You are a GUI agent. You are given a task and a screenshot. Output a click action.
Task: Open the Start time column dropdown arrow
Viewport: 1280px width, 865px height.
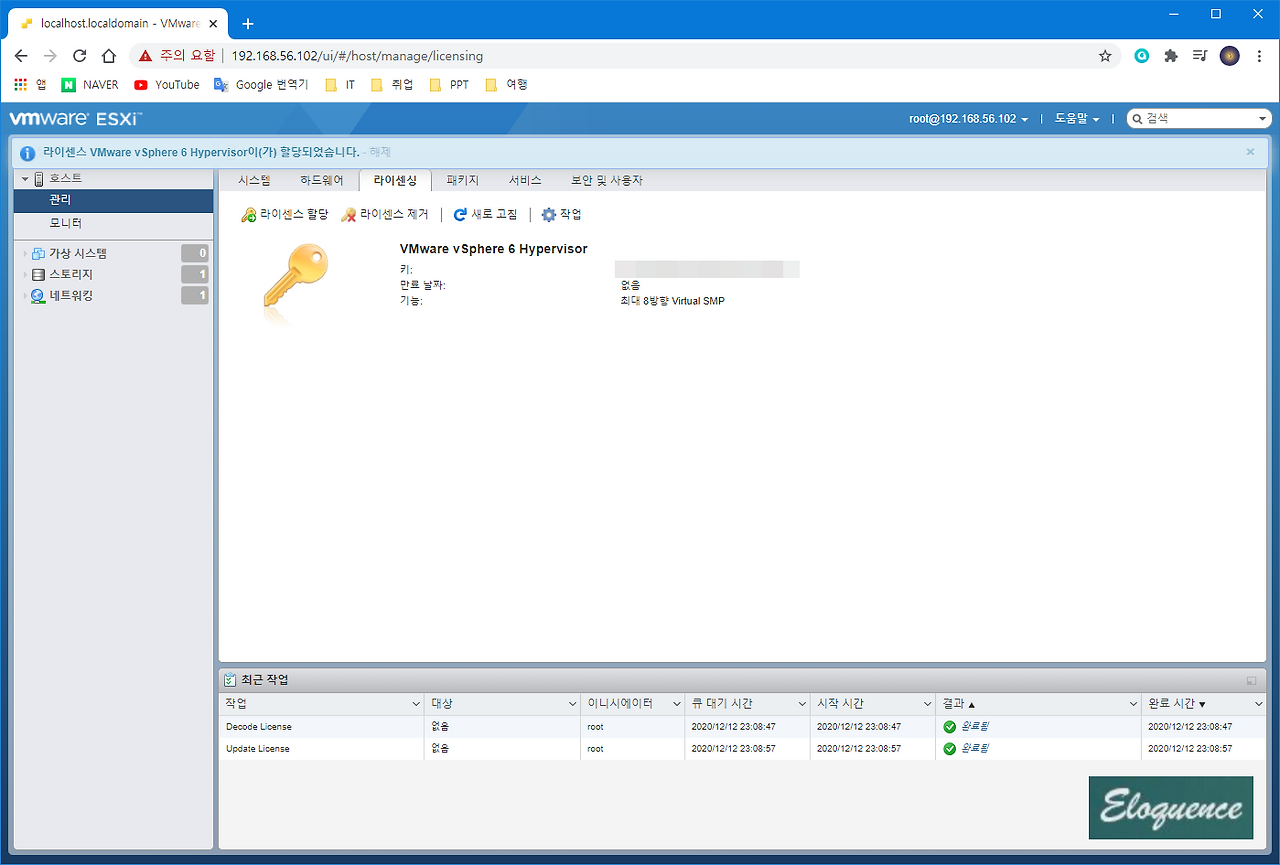(x=928, y=705)
